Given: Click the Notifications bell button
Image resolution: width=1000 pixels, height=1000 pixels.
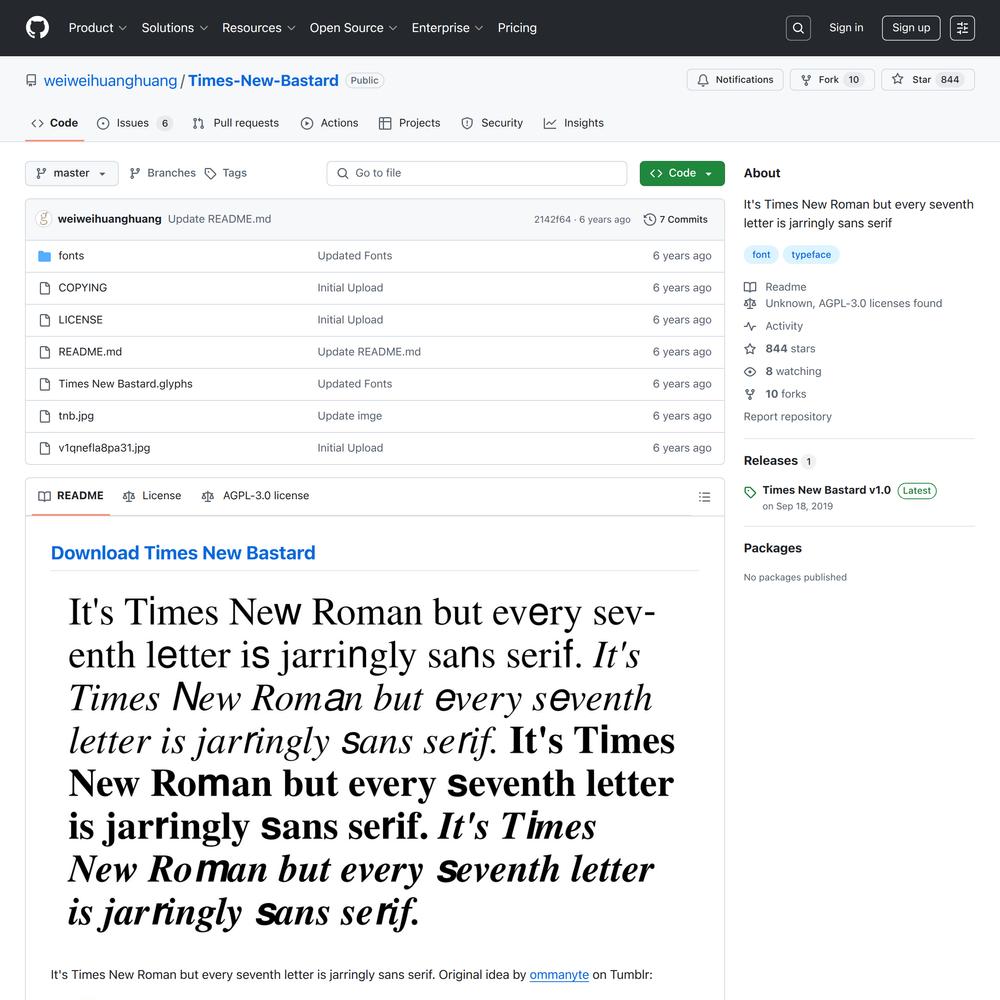Looking at the screenshot, I should [x=735, y=80].
